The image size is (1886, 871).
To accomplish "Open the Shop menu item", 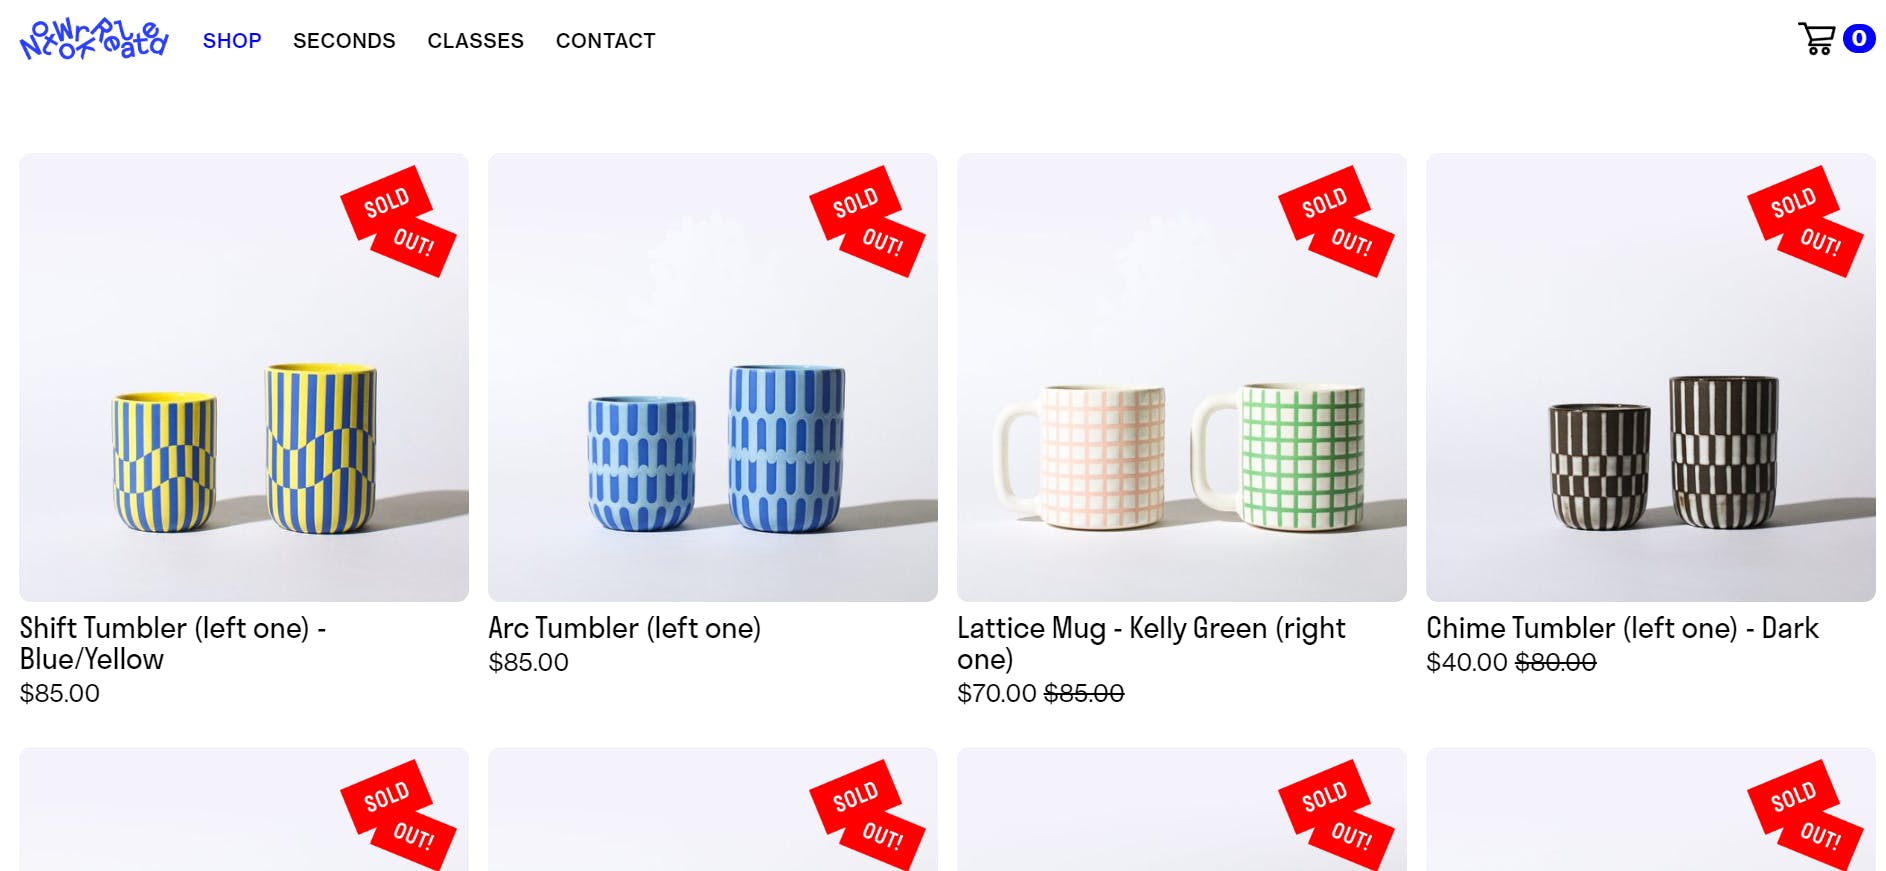I will [232, 41].
